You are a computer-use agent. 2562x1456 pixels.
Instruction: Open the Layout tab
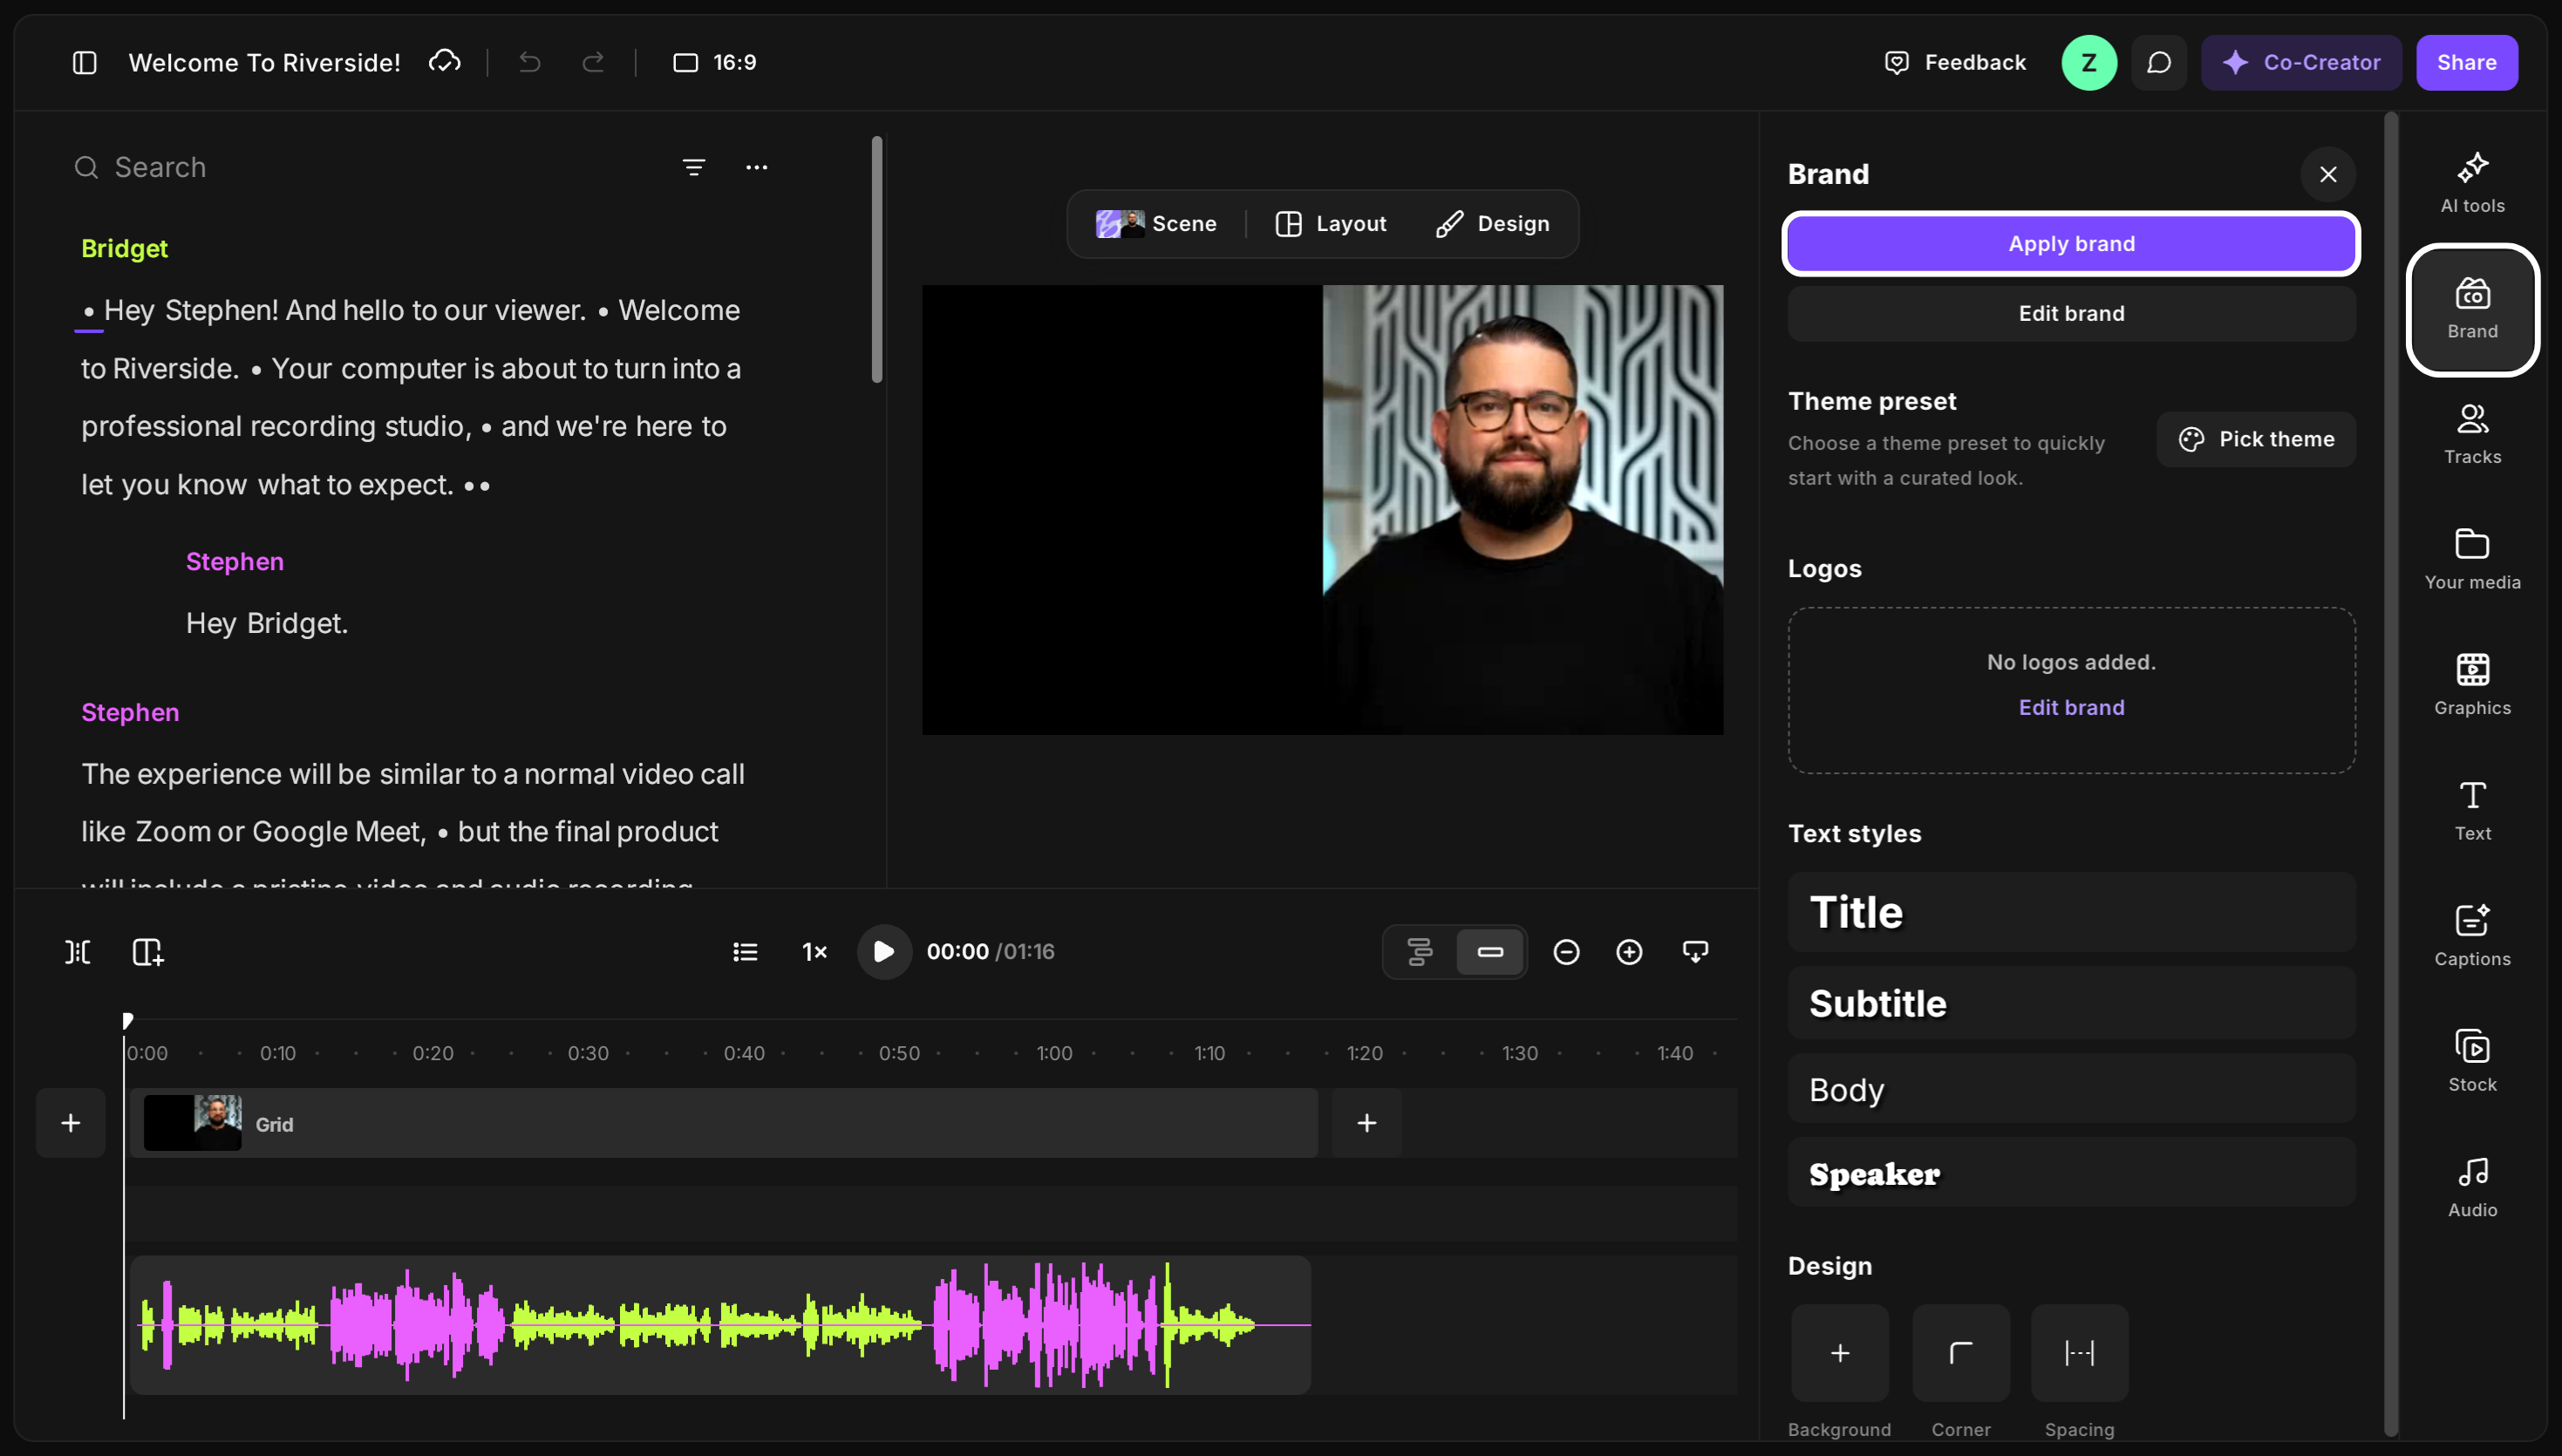1331,224
